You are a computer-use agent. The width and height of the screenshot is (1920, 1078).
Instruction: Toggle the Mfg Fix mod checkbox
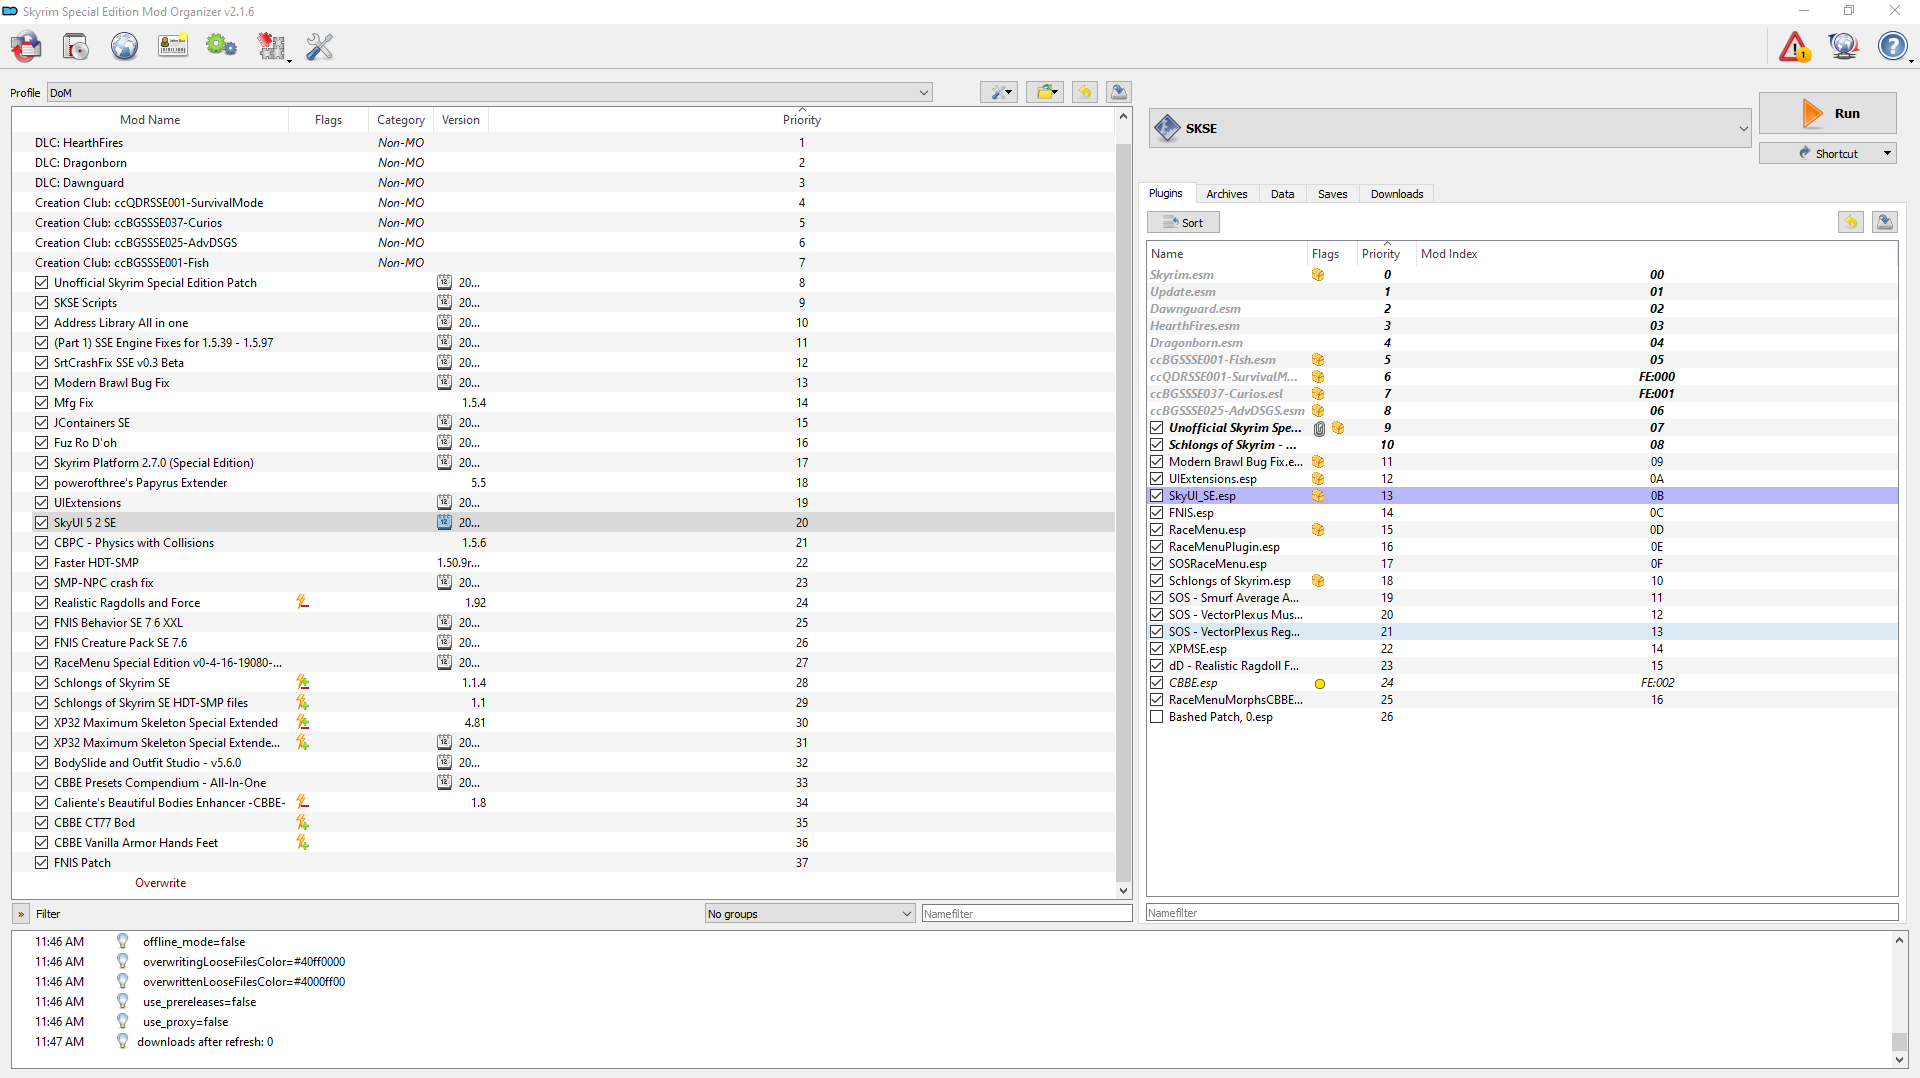[41, 402]
